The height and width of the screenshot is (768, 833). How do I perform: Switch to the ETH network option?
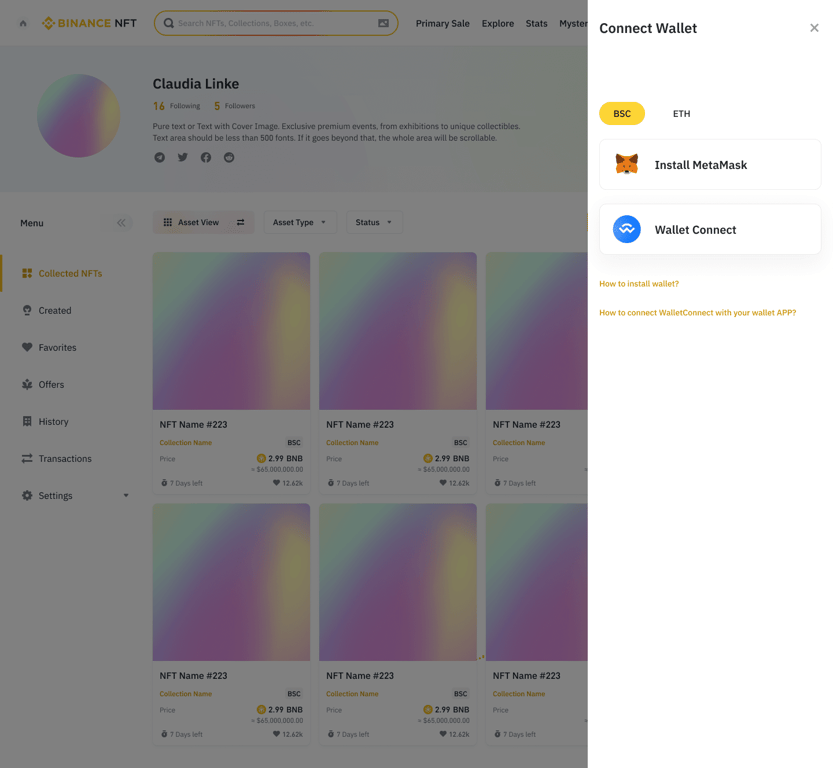(x=681, y=113)
